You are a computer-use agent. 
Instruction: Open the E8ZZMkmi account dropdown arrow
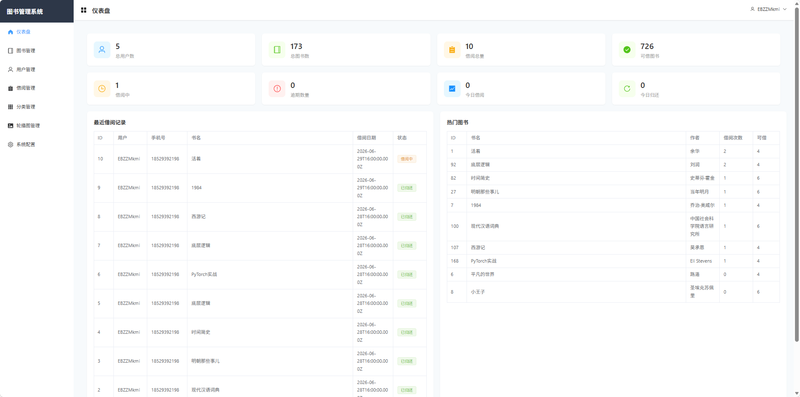(784, 9)
